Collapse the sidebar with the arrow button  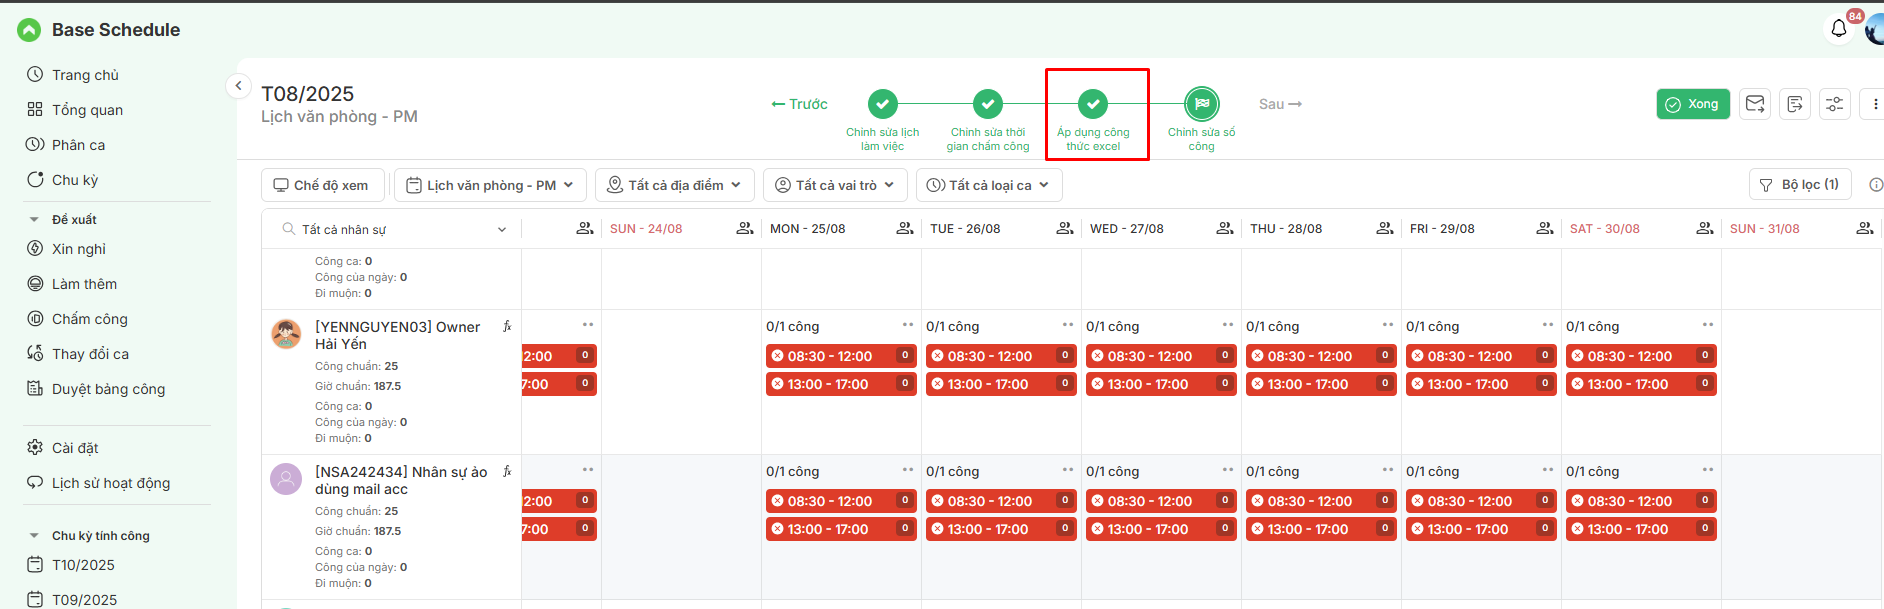238,86
